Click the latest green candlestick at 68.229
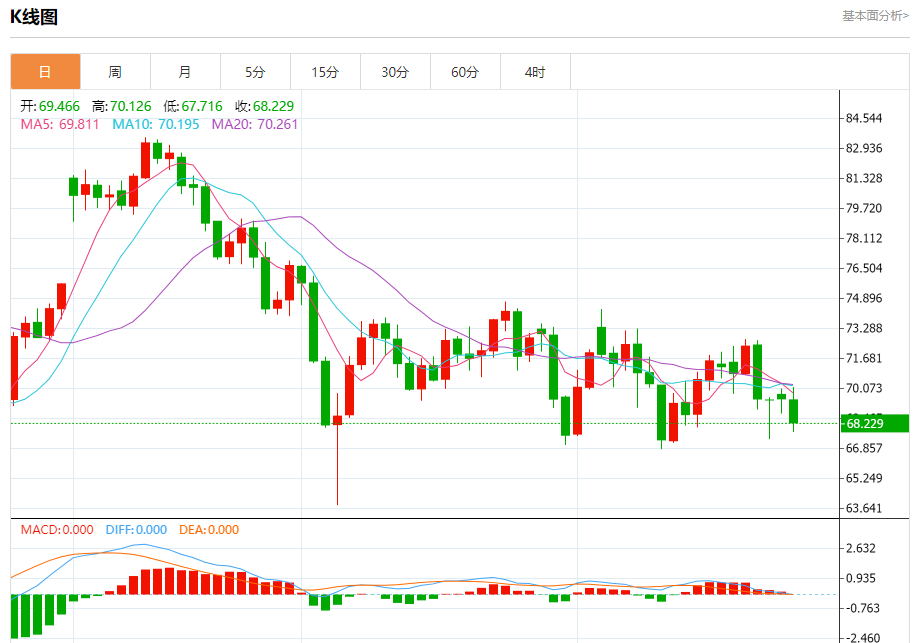The height and width of the screenshot is (643, 918). pos(793,411)
